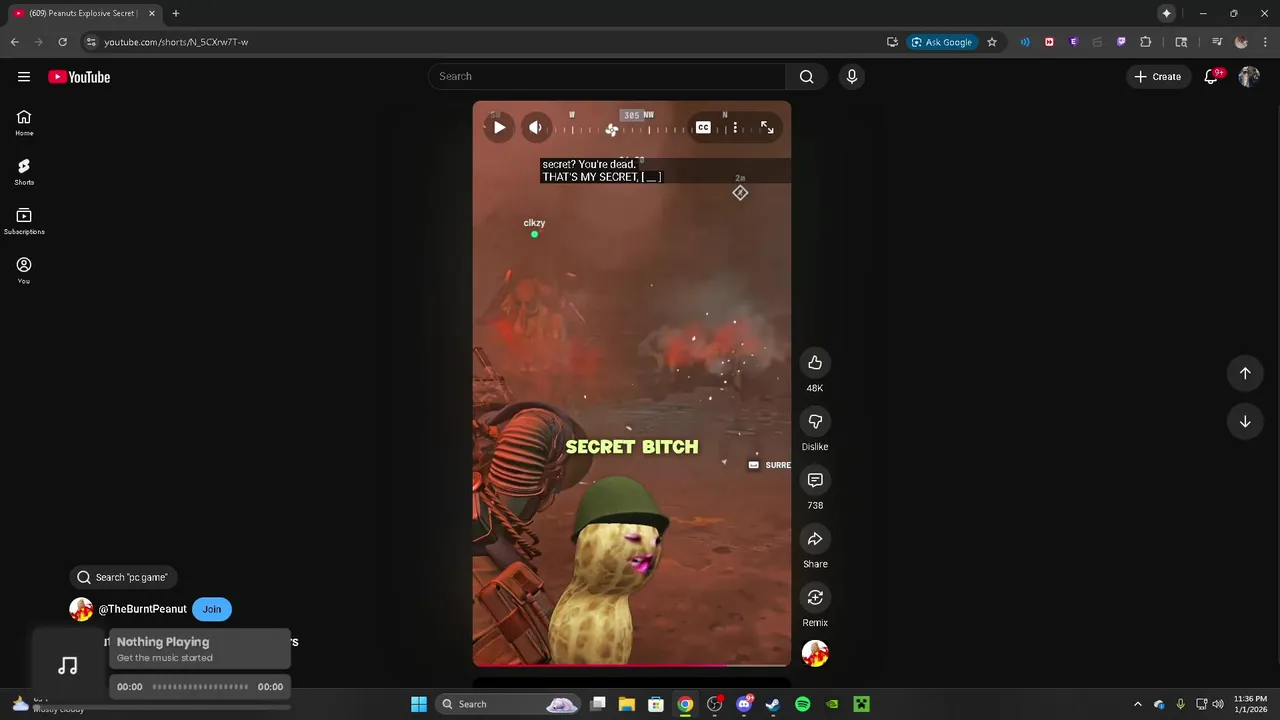Like the Short with thumbs up
Screen dimensions: 1280x720
pyautogui.click(x=815, y=363)
